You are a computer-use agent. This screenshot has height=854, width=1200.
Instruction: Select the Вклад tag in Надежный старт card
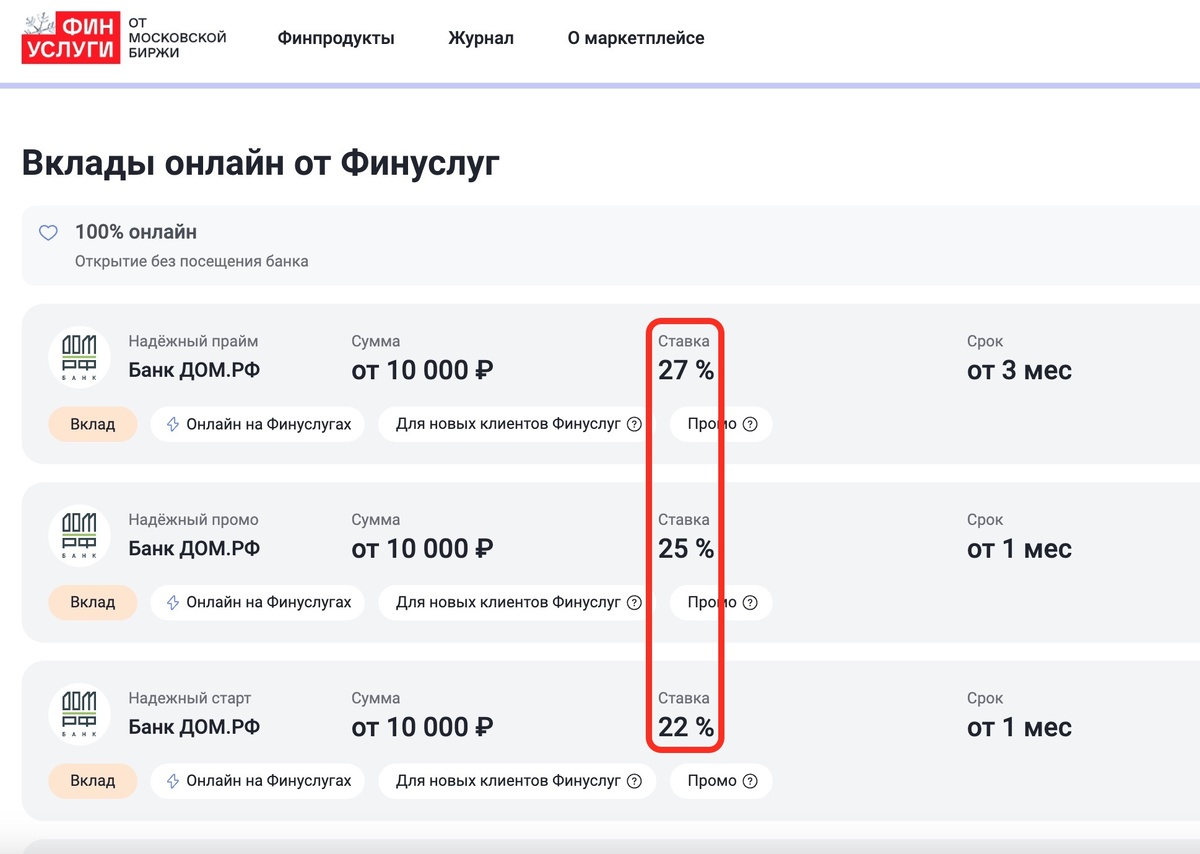pyautogui.click(x=92, y=781)
